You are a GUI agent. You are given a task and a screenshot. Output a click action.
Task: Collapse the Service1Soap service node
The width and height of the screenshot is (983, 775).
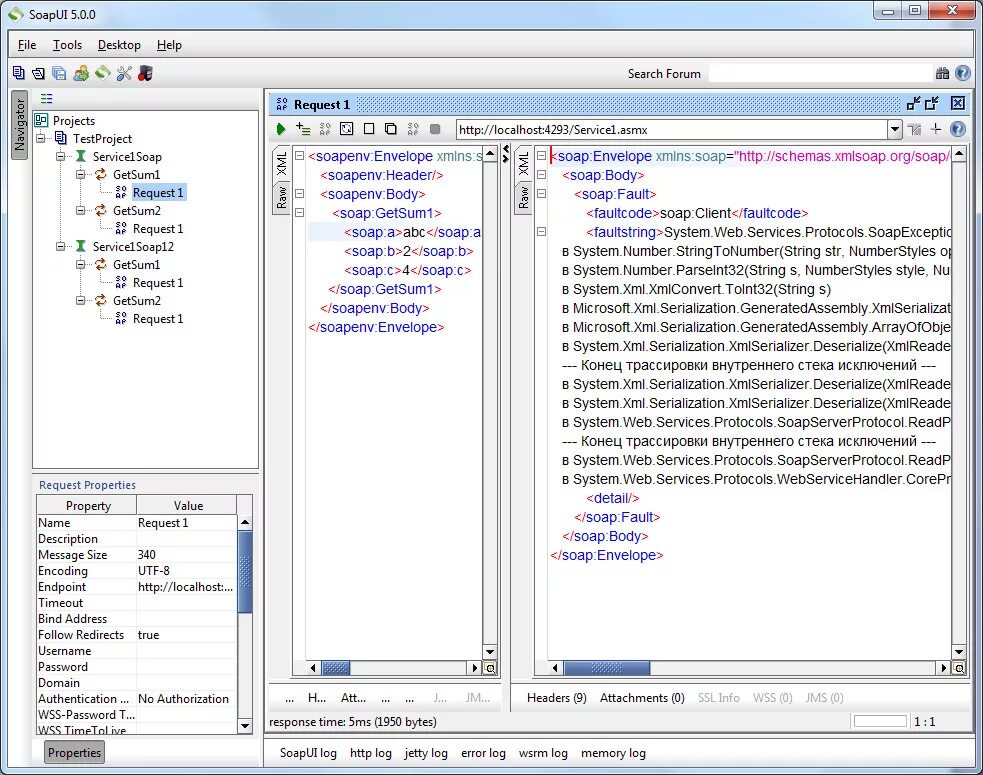[61, 157]
